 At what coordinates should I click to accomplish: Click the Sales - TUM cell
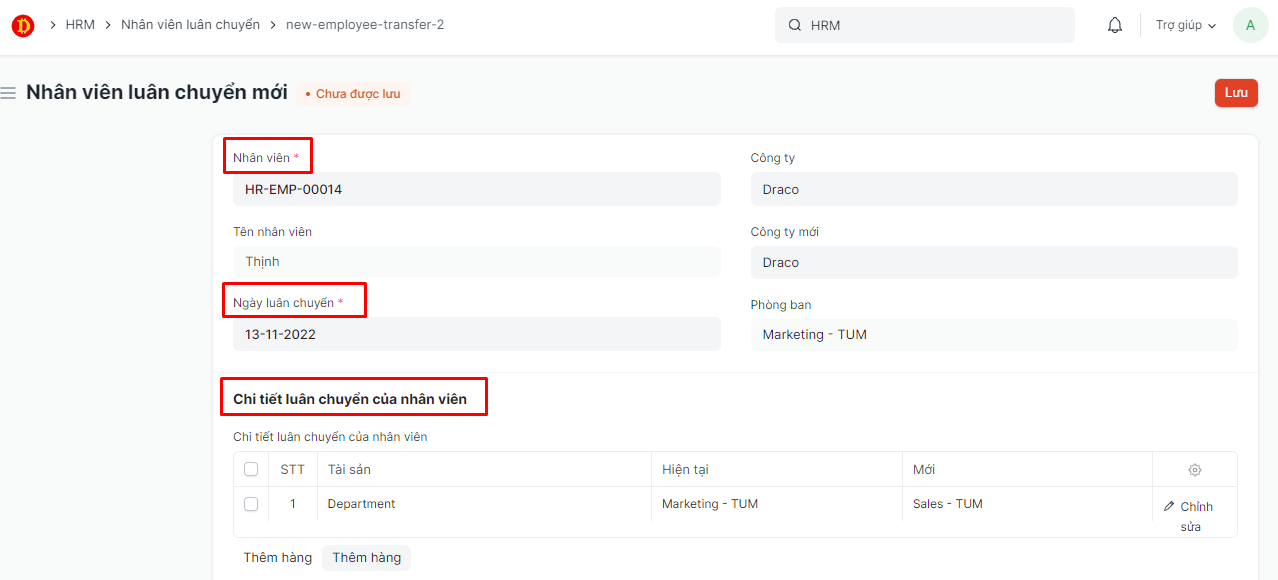[x=1027, y=504]
